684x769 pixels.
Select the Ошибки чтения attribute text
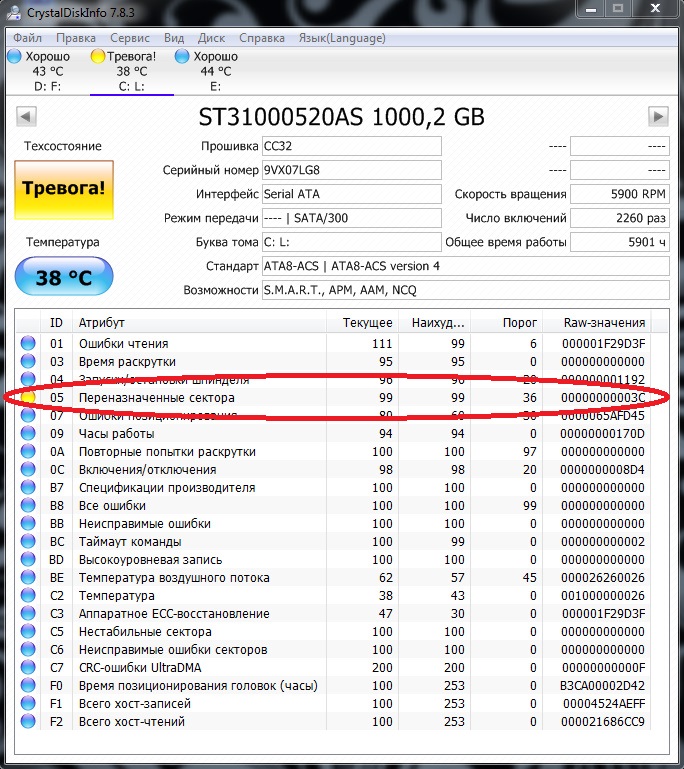tap(124, 344)
